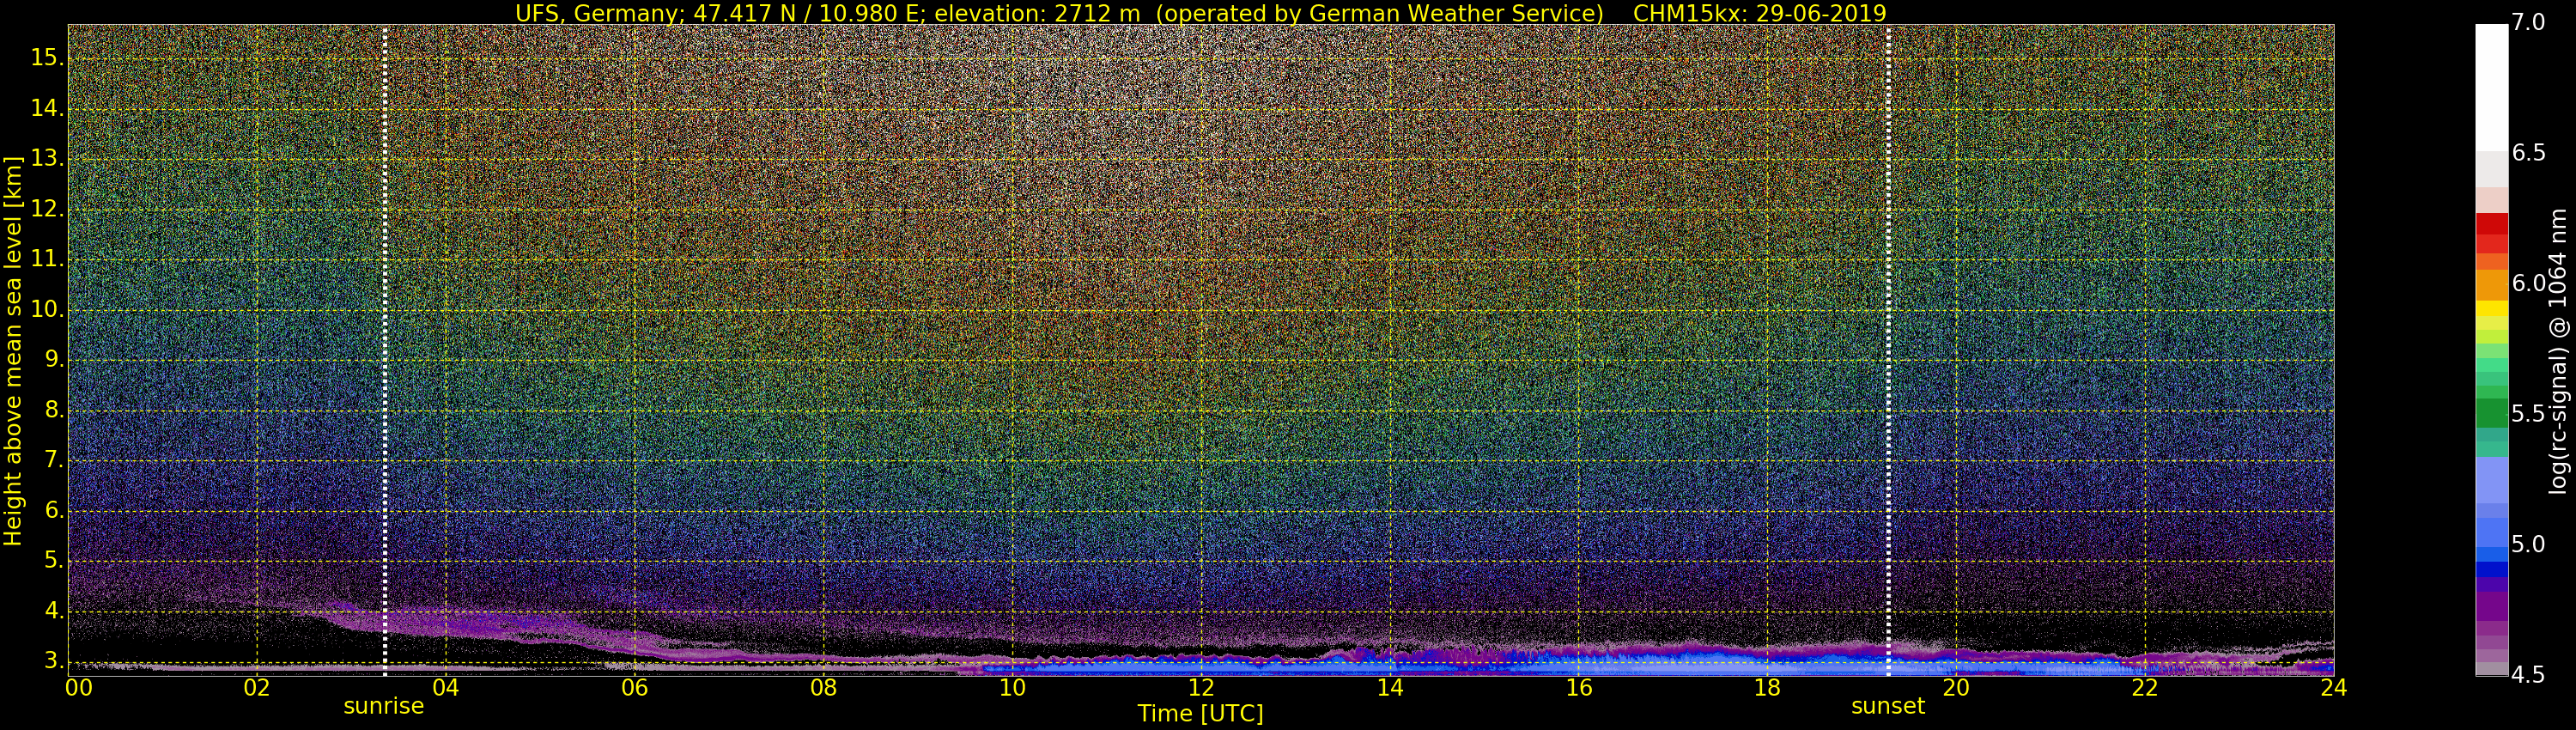Click the '9.' height axis tick label
Image resolution: width=2576 pixels, height=730 pixels.
tap(55, 360)
